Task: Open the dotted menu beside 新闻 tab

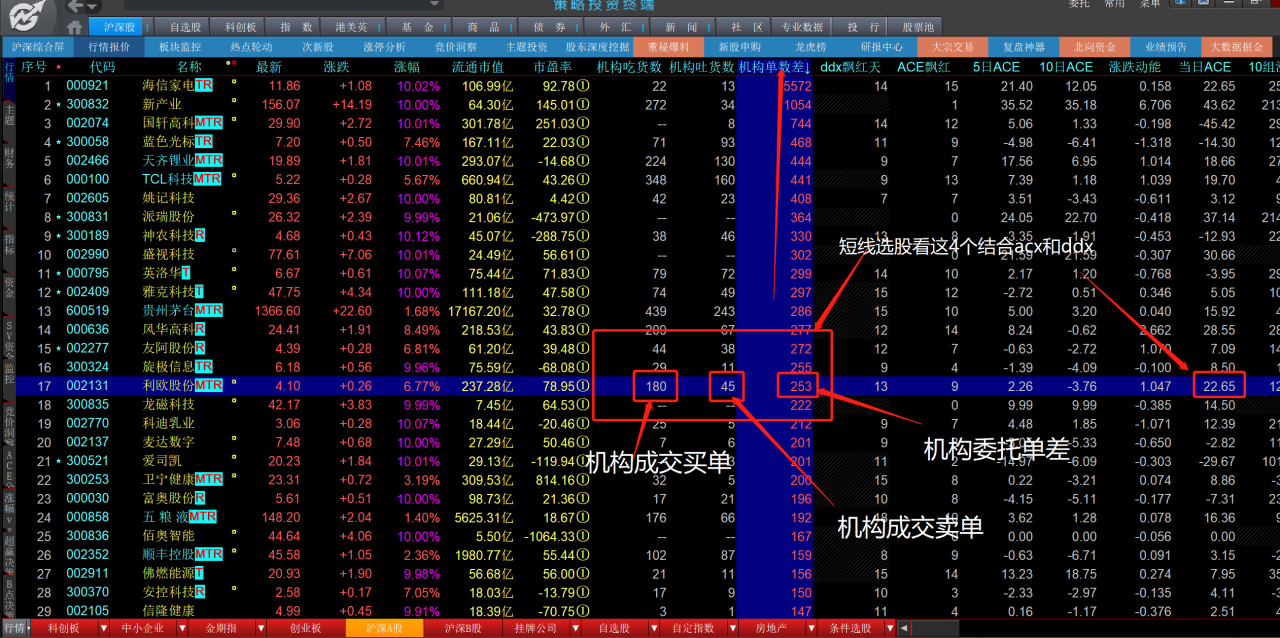Action: [x=708, y=27]
